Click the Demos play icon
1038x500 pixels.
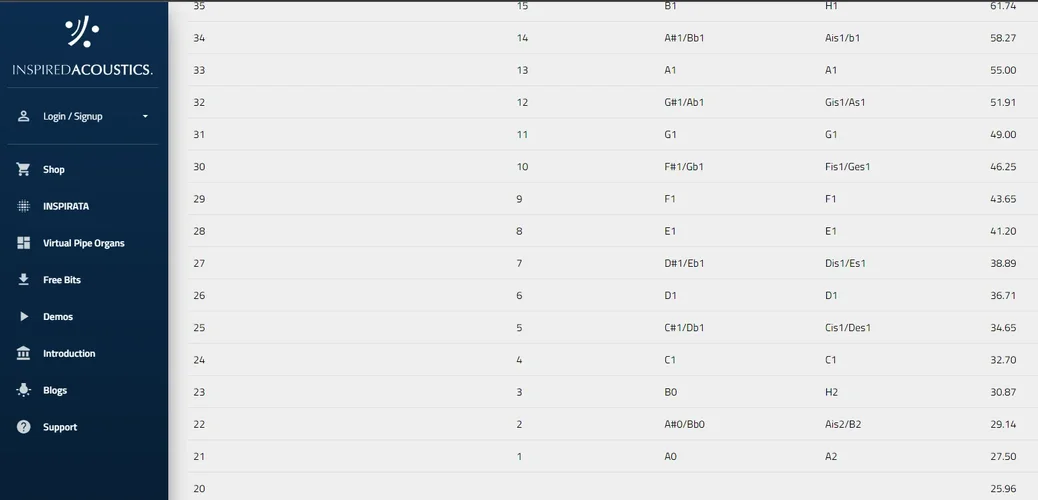click(x=23, y=317)
